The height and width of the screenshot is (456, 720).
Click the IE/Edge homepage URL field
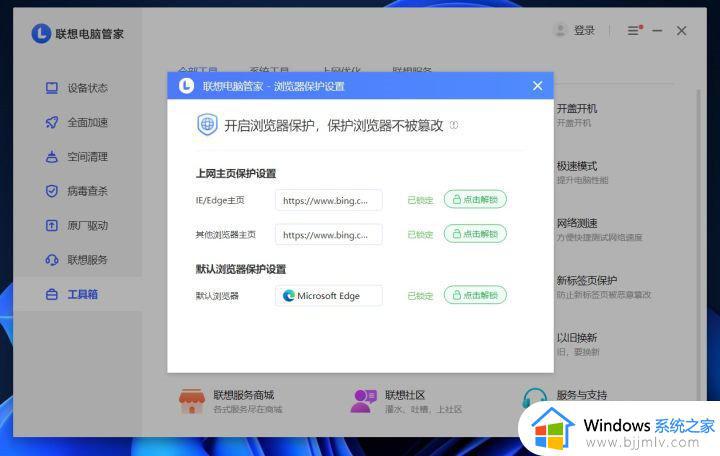tap(328, 200)
